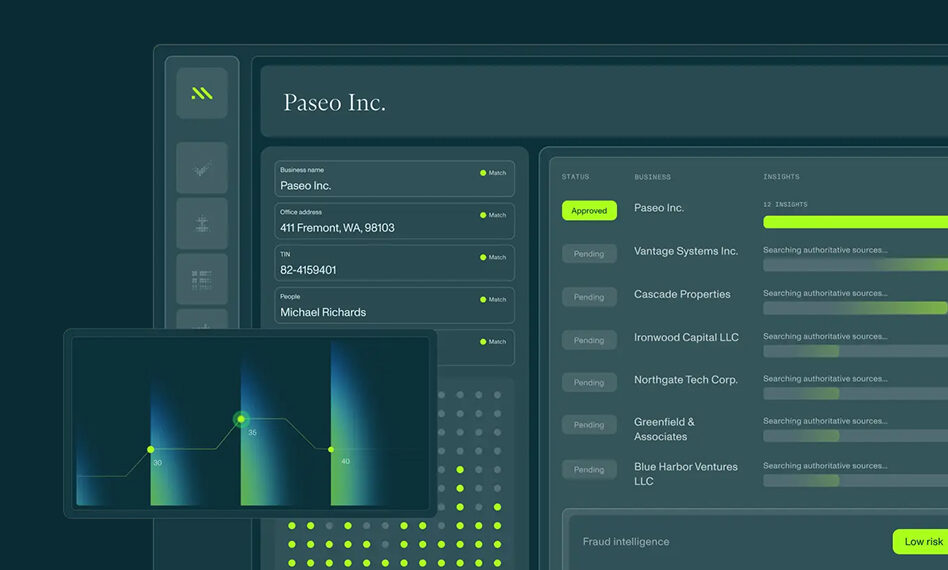Open the list grid sidebar icon
Screen dimensions: 948x570
click(202, 279)
